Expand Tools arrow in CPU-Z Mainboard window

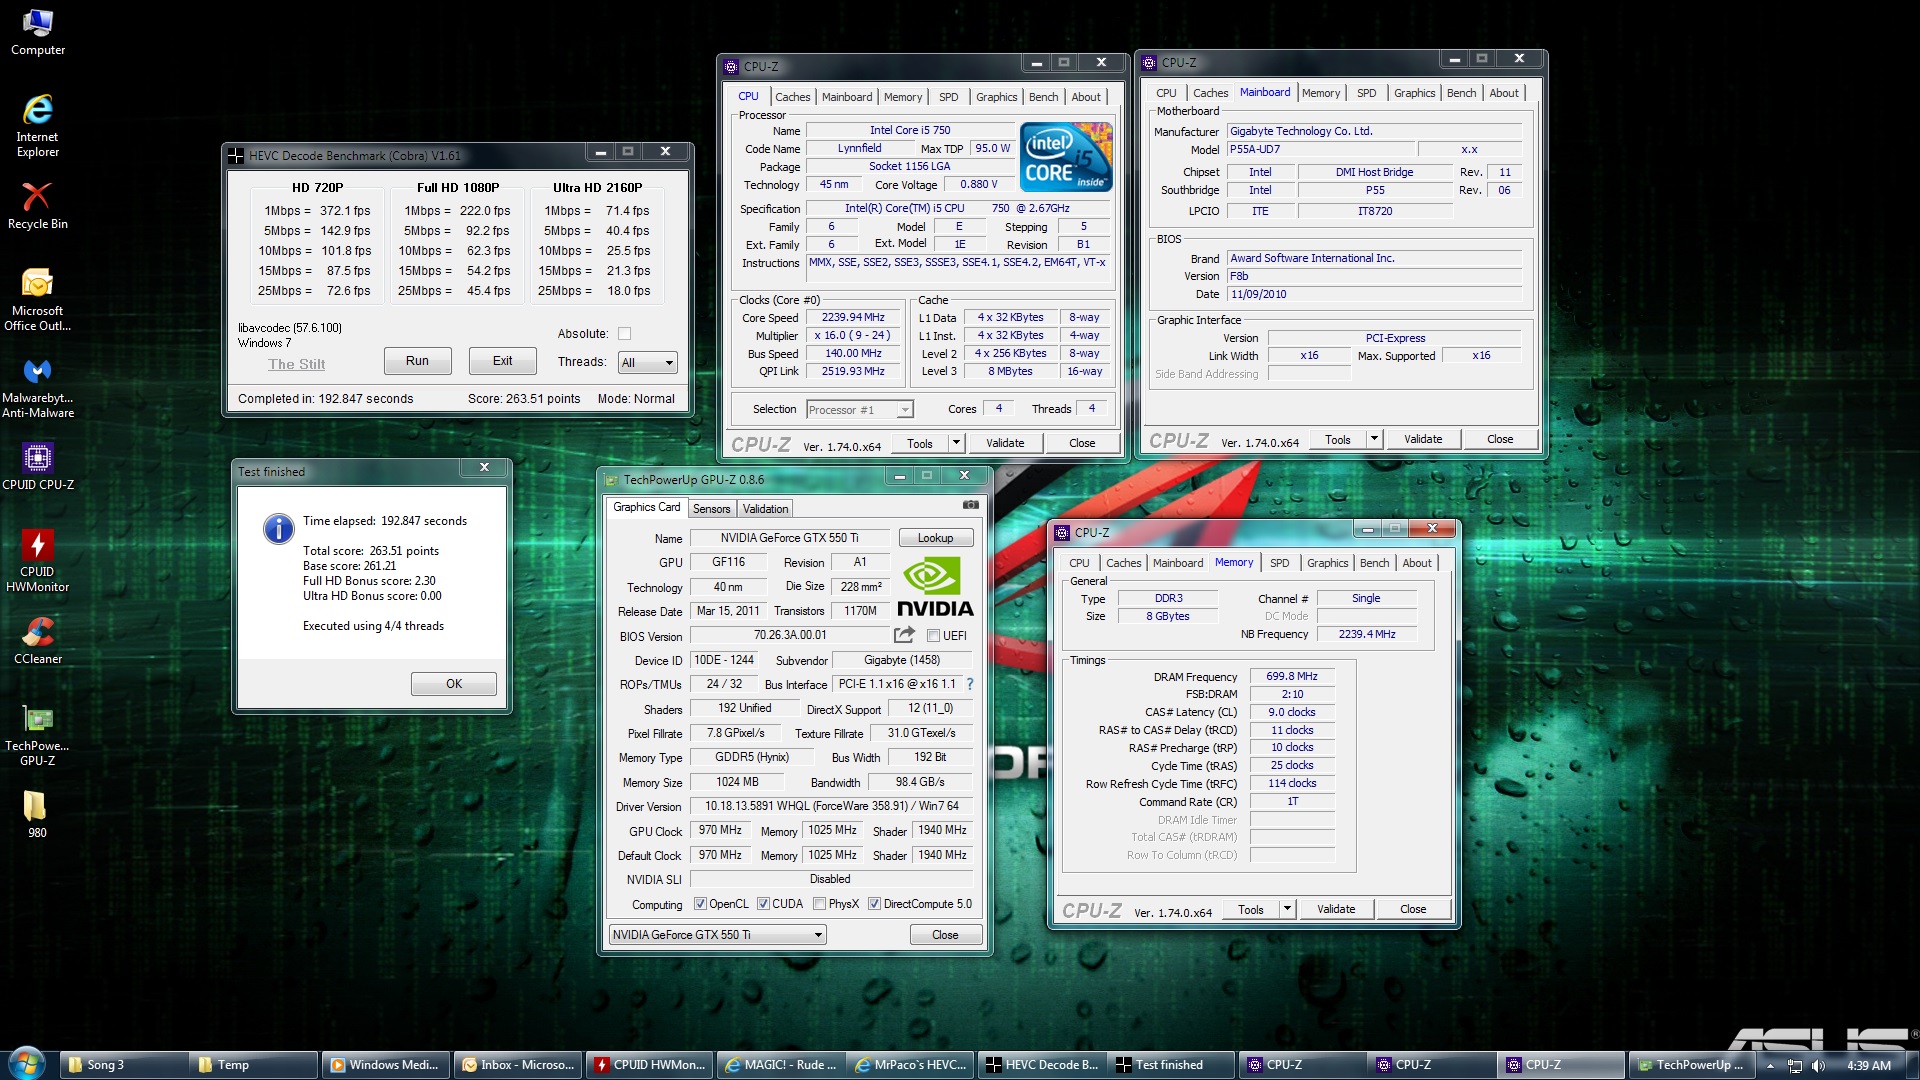click(x=1374, y=439)
